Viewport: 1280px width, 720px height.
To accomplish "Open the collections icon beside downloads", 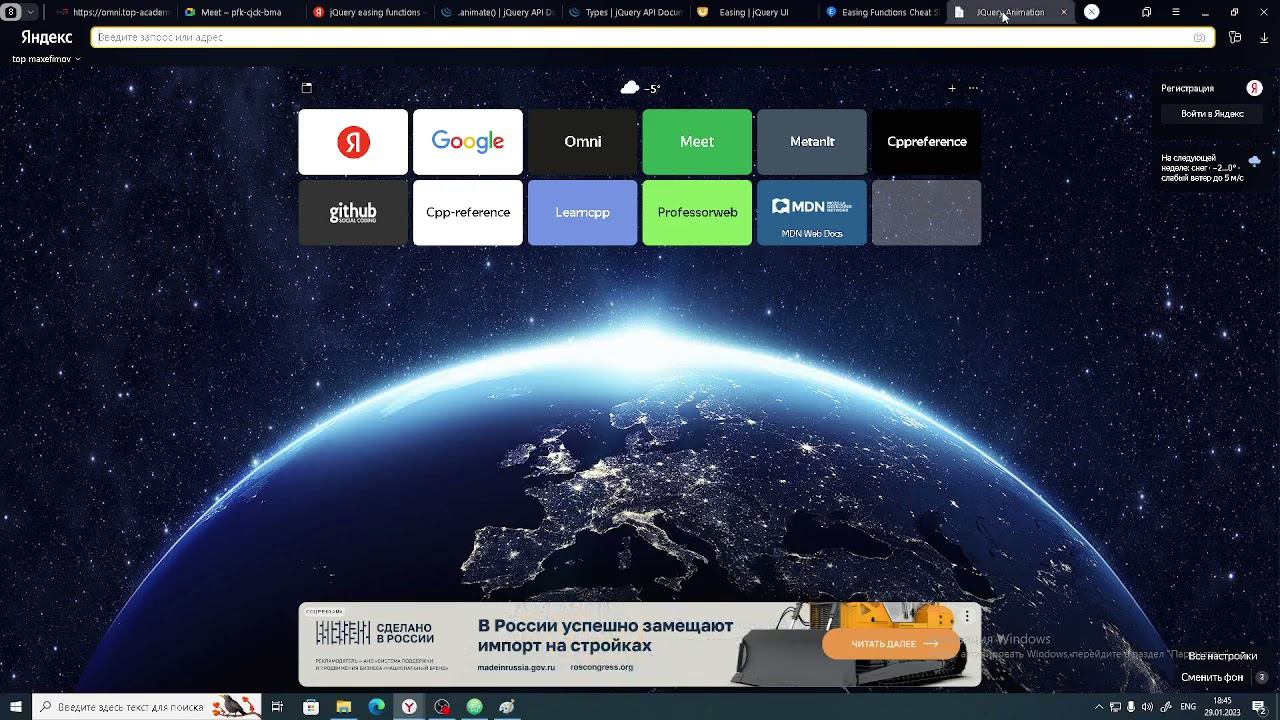I will point(1235,37).
